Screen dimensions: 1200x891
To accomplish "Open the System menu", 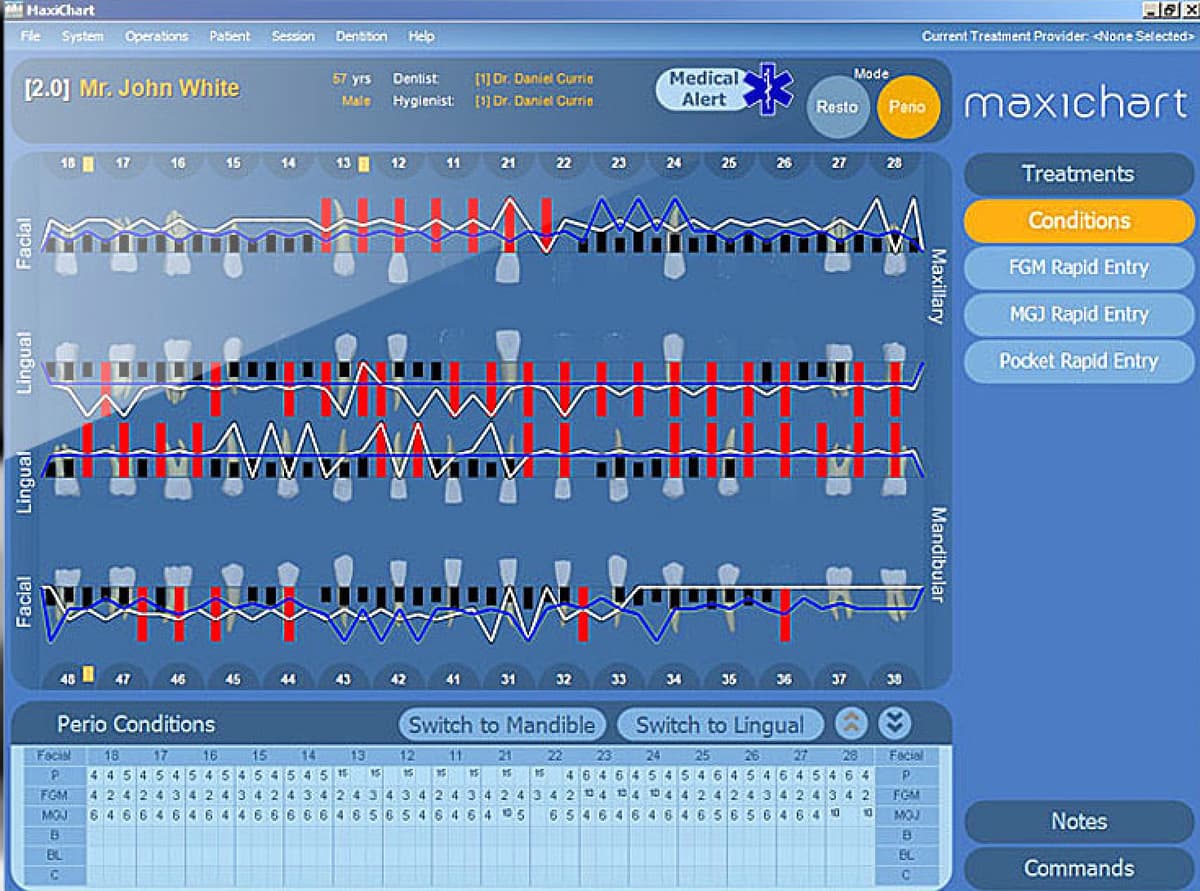I will (82, 36).
